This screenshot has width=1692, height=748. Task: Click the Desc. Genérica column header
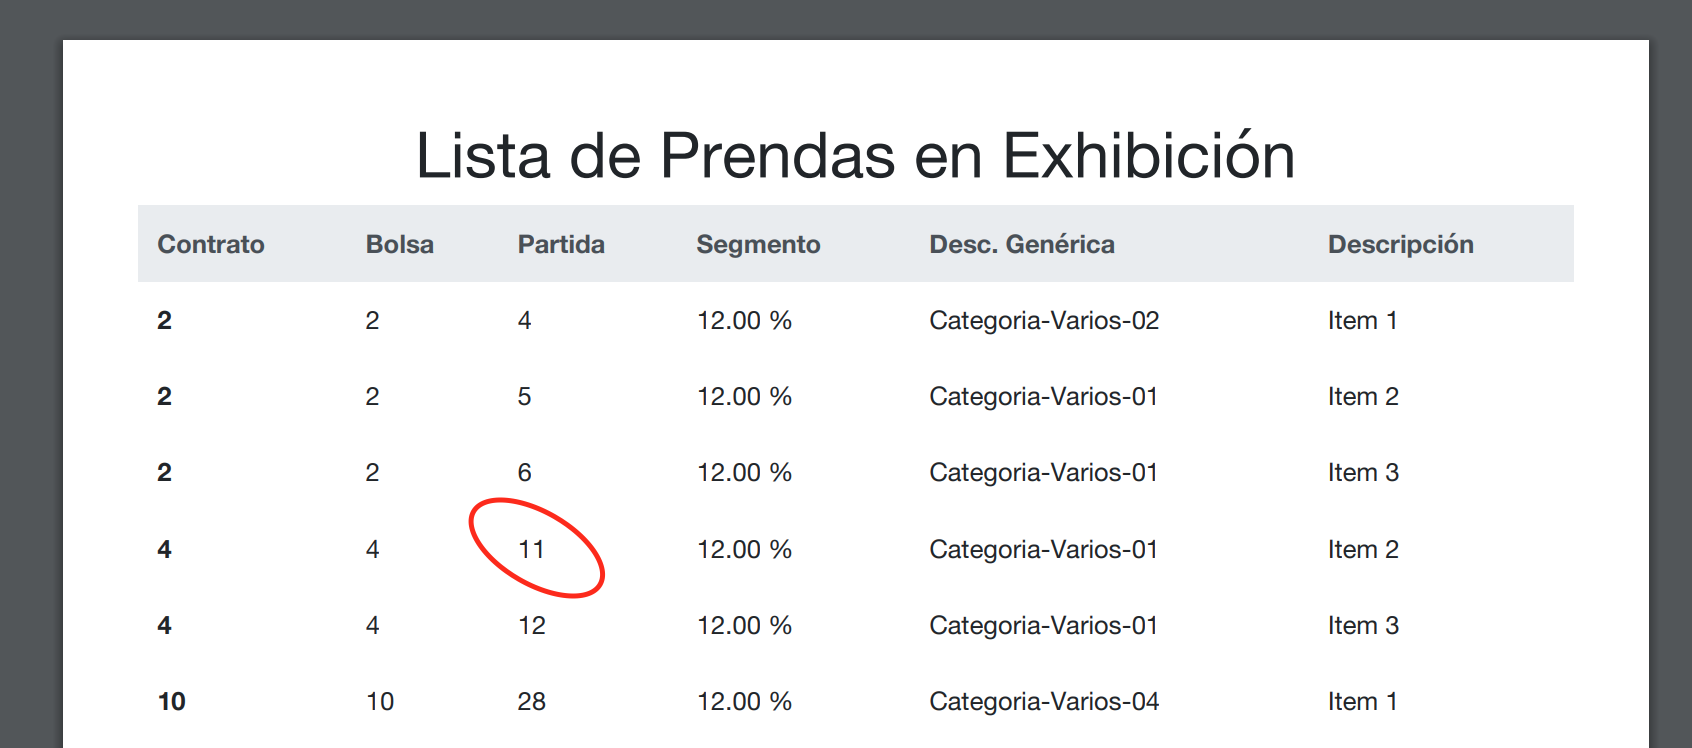[1022, 244]
